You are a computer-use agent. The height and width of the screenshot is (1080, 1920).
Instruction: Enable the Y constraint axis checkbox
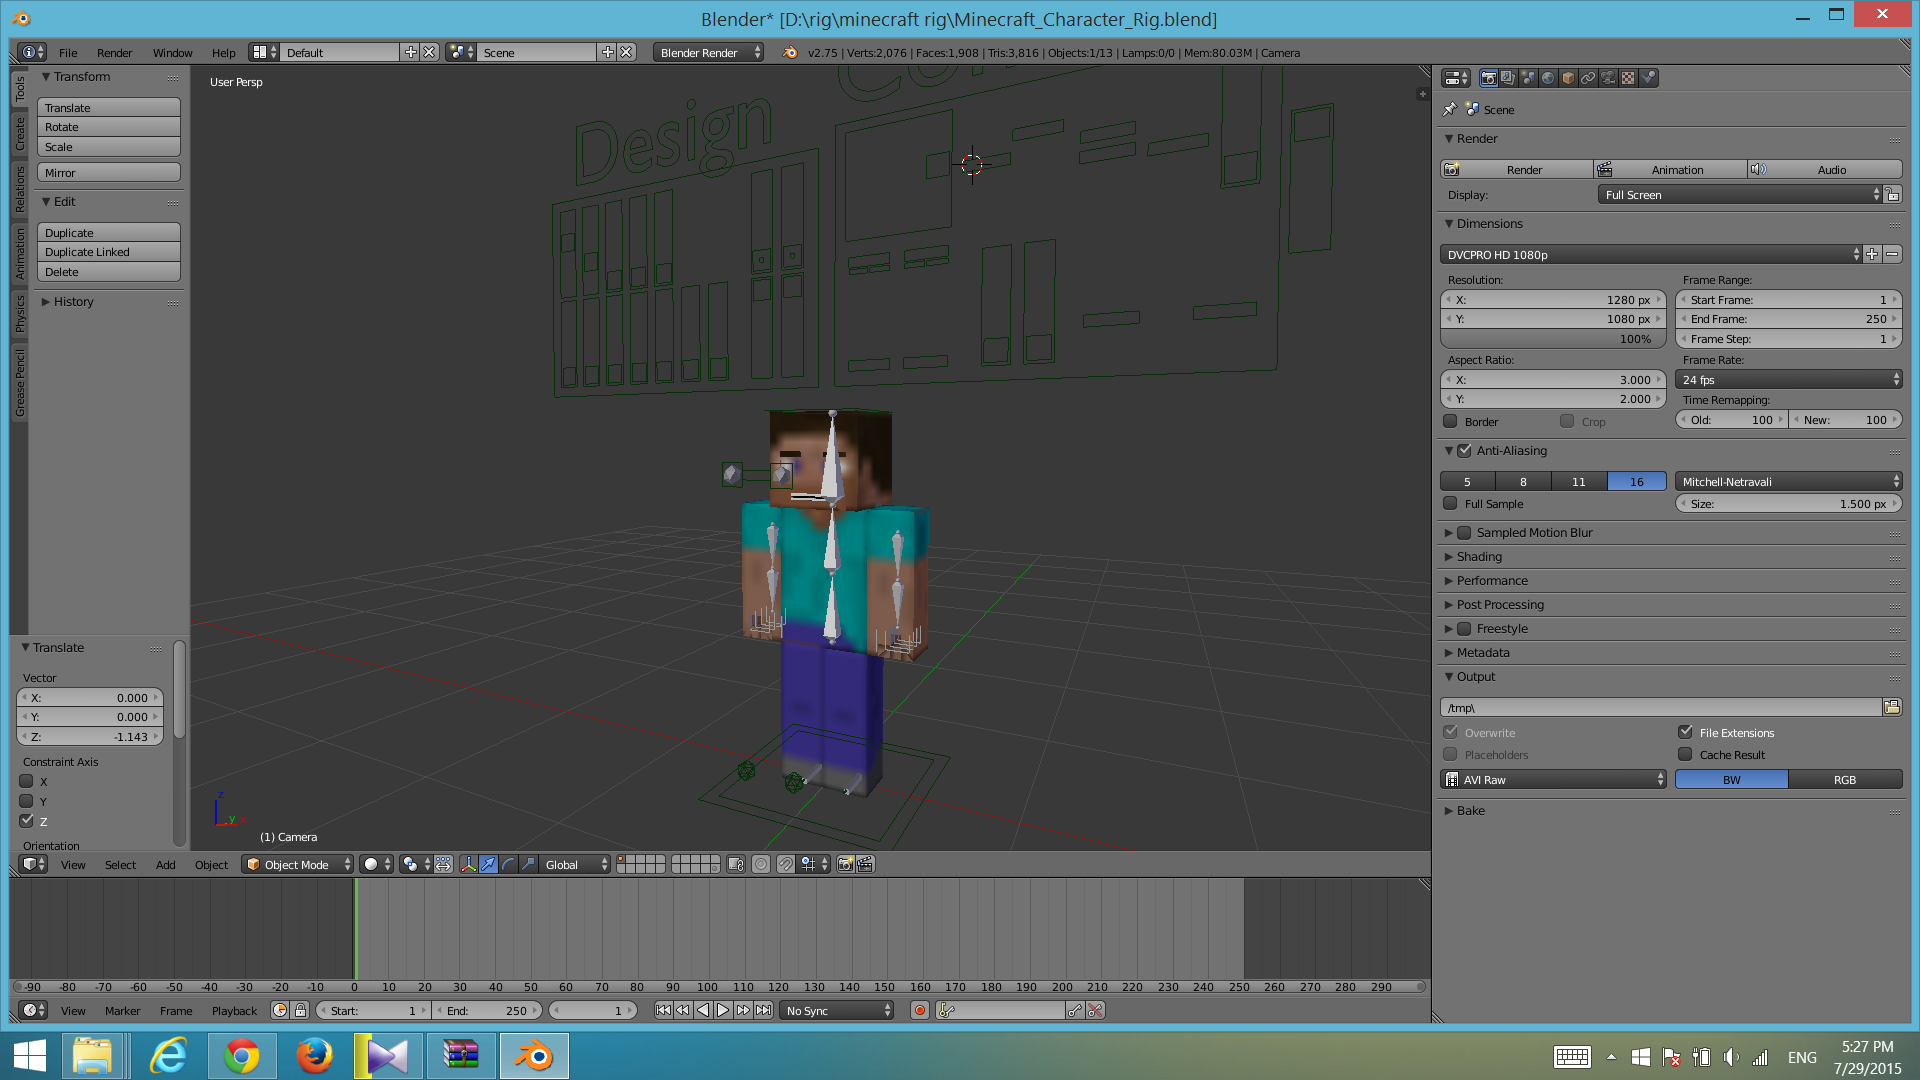pyautogui.click(x=27, y=801)
